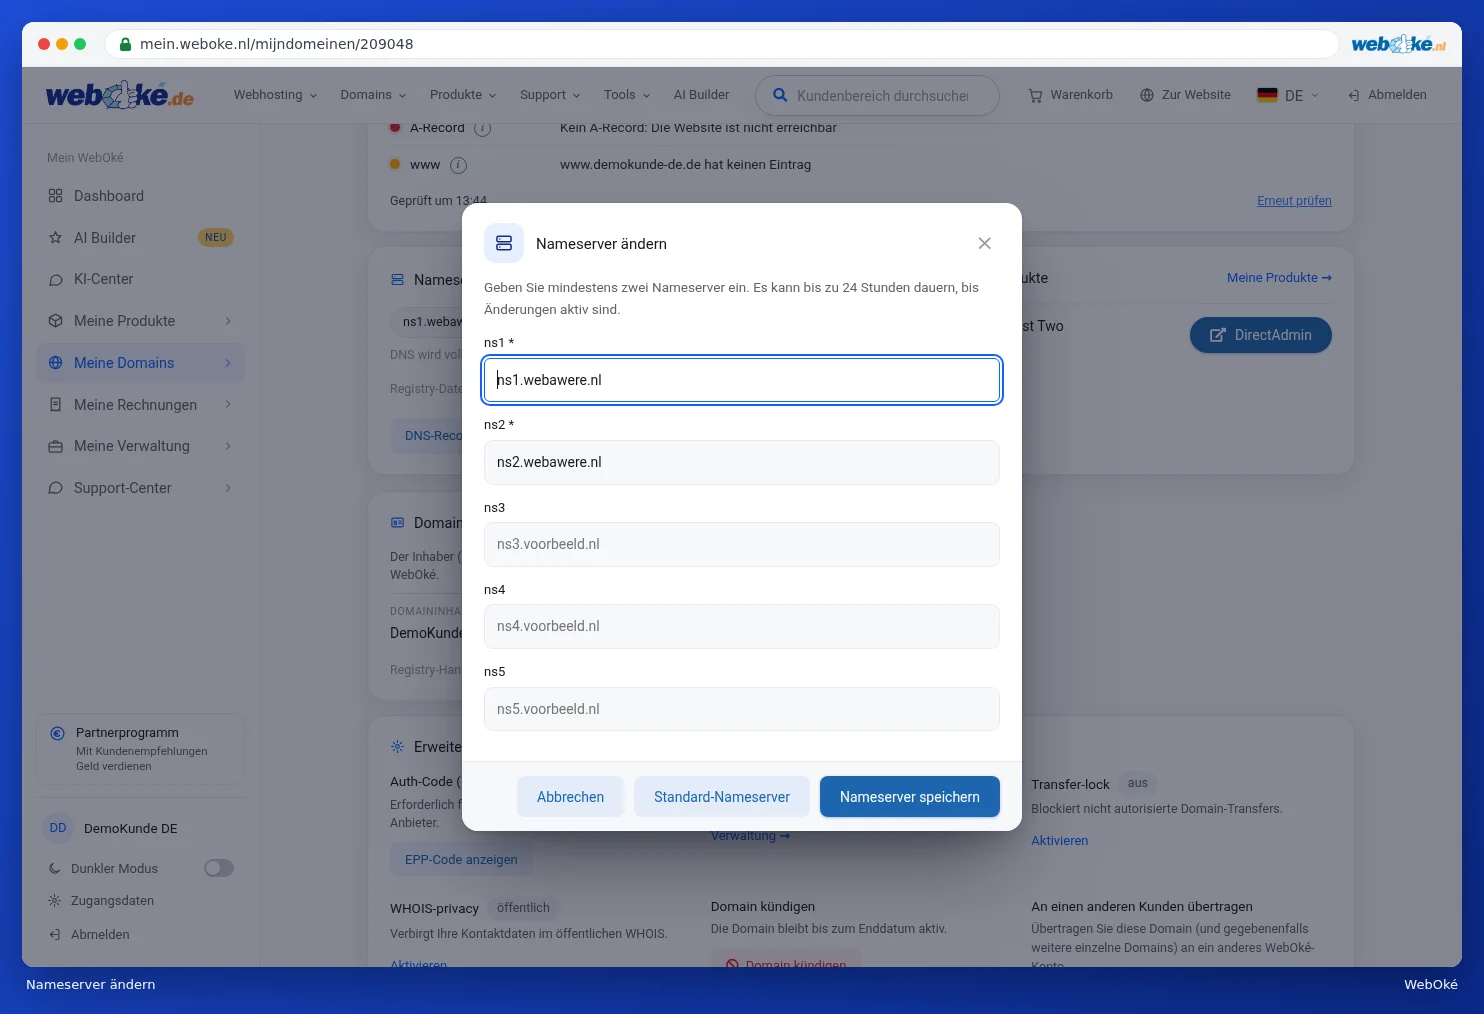Toggle the Dunkler Modus switch
This screenshot has height=1014, width=1484.
(x=219, y=868)
